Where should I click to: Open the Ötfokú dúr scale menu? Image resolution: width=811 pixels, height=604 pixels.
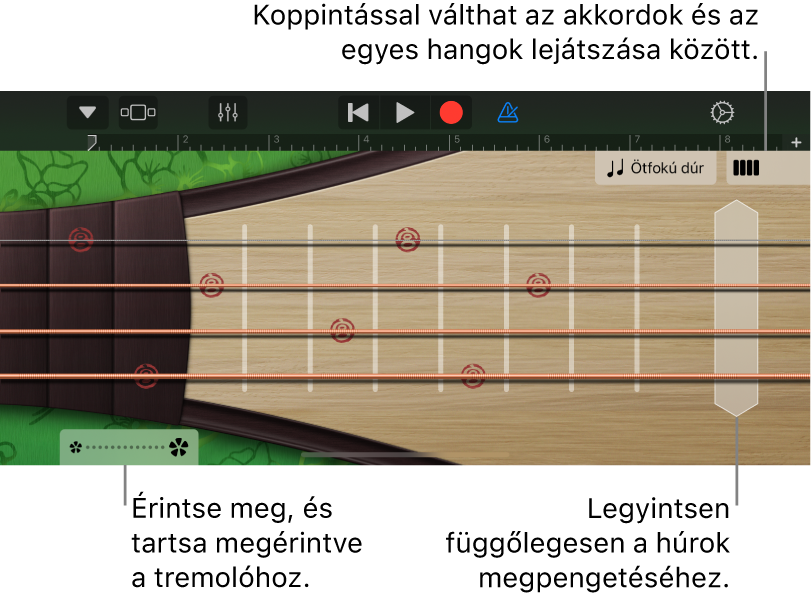click(655, 168)
